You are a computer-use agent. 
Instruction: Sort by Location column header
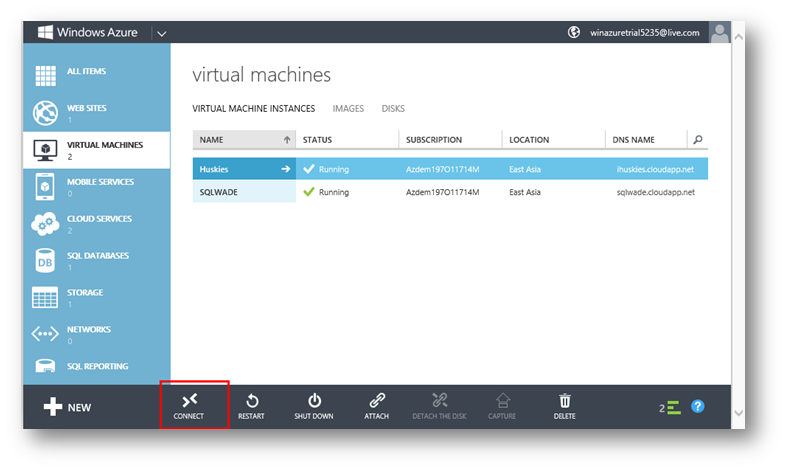click(529, 140)
